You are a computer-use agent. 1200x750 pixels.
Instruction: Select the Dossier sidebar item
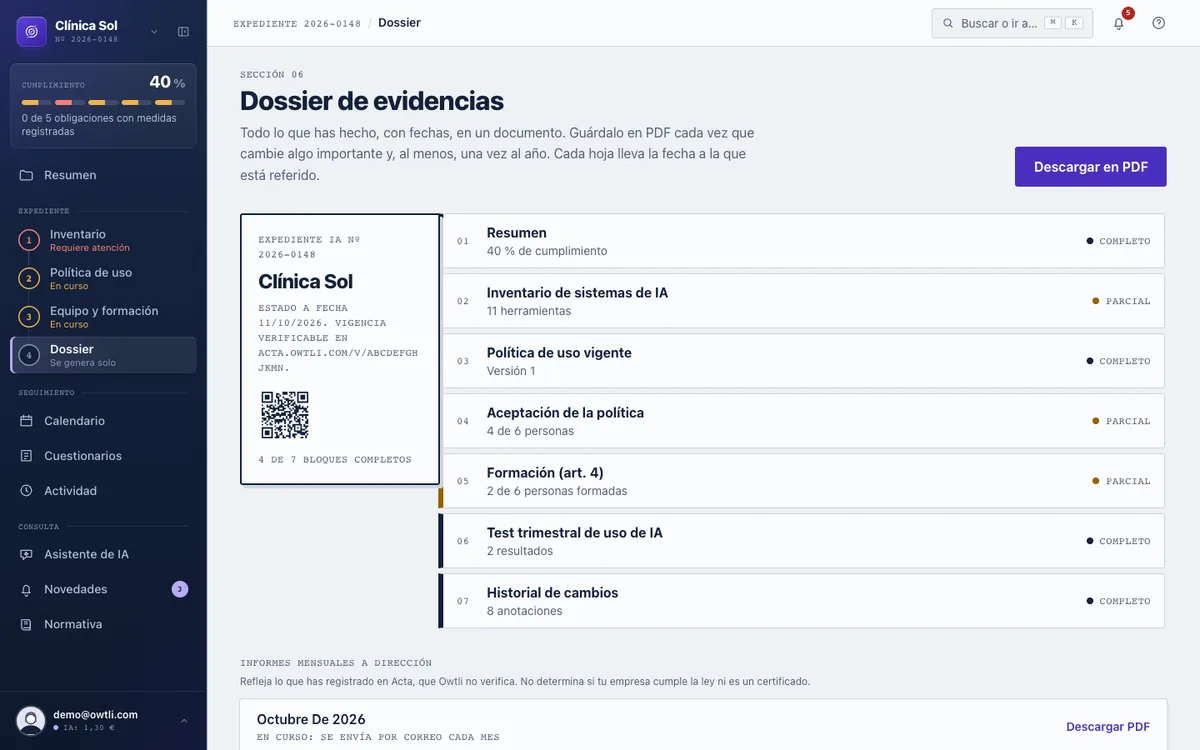tap(103, 355)
